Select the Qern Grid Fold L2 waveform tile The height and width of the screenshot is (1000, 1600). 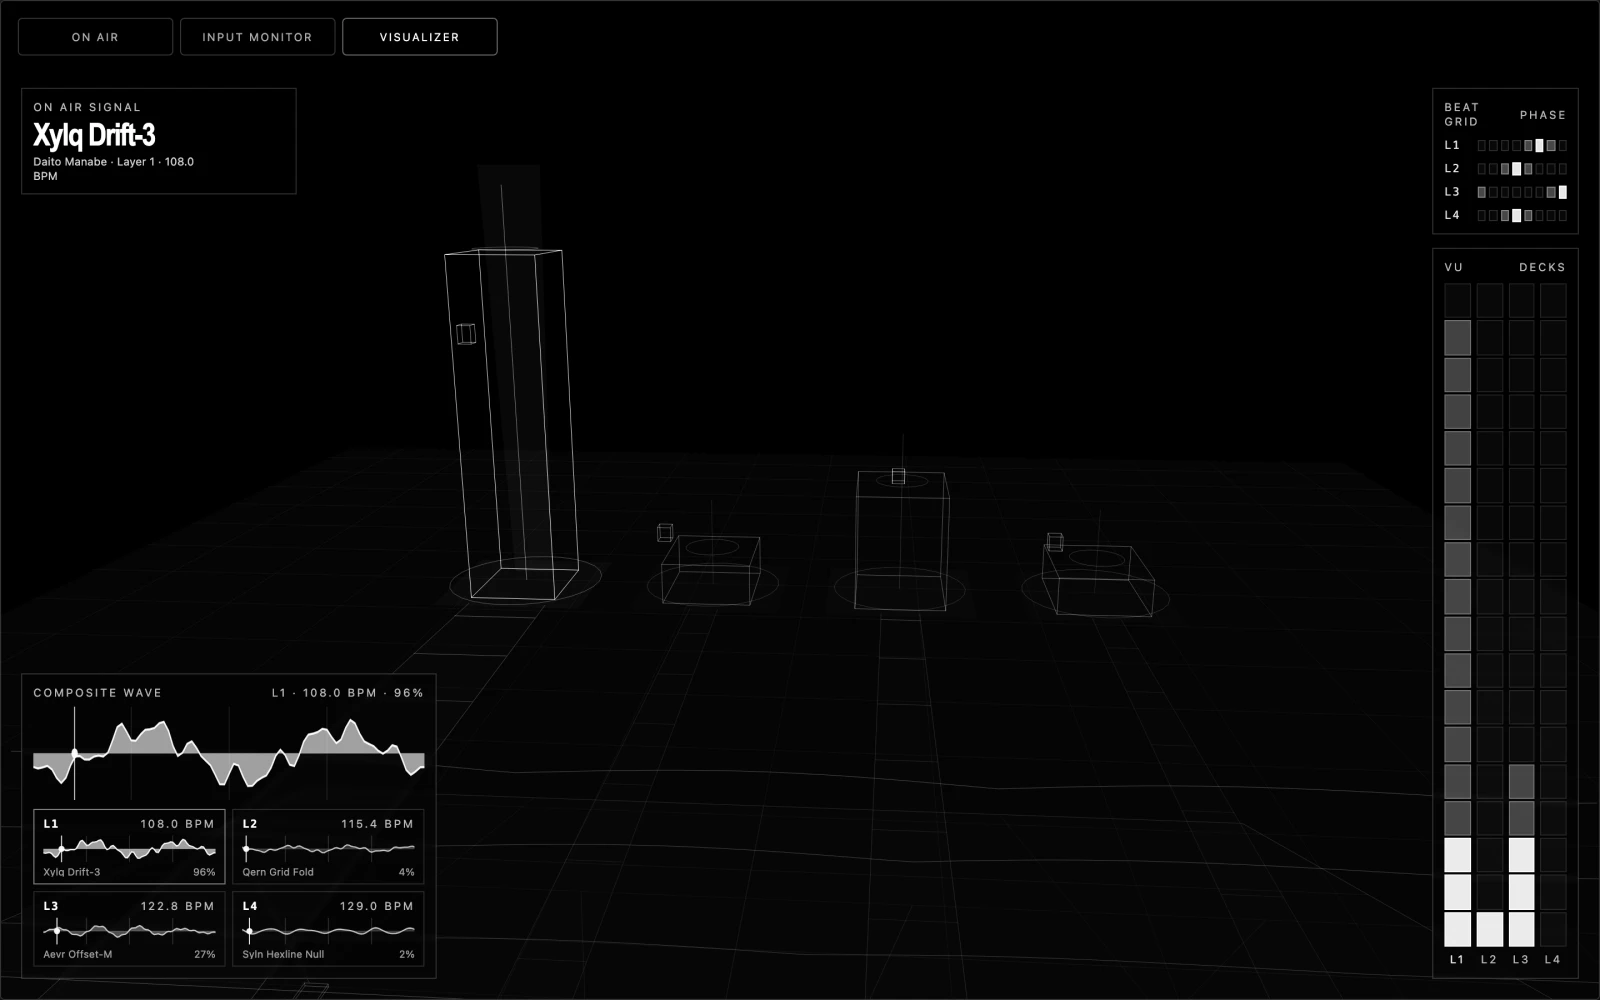point(328,846)
